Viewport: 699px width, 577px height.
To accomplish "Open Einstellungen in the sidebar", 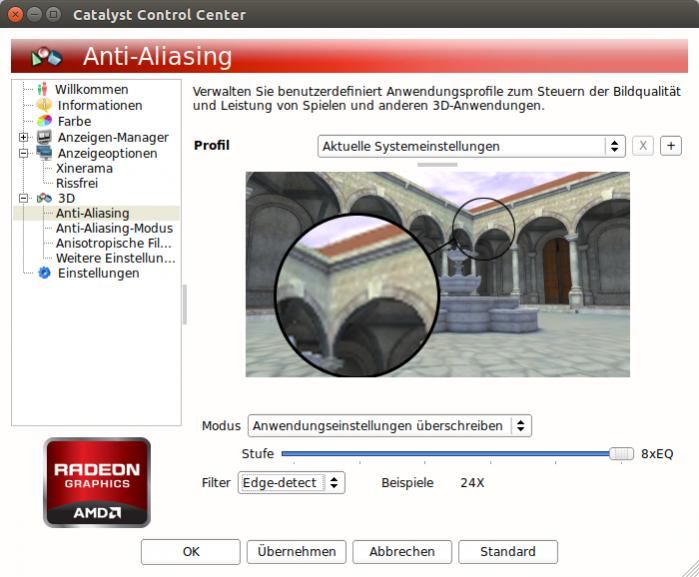I will click(x=98, y=273).
